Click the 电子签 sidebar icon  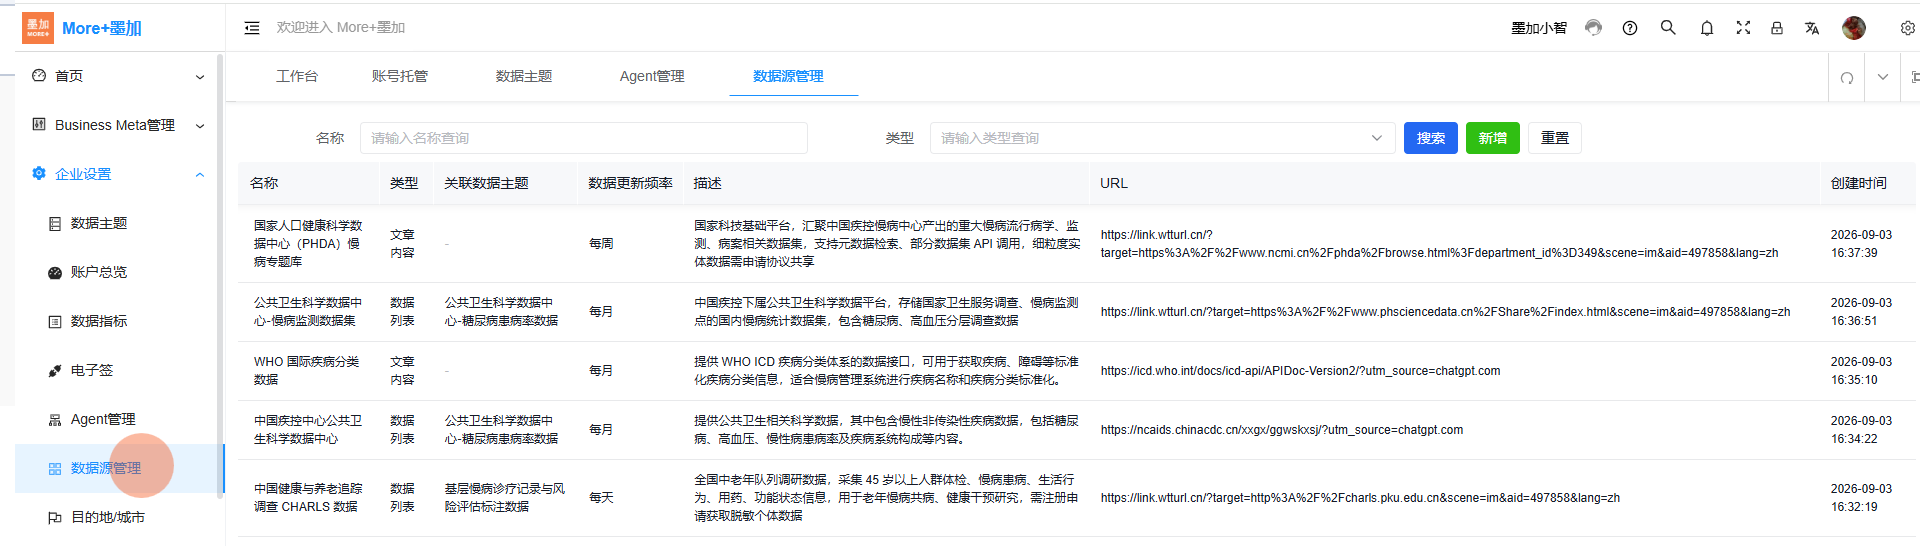(55, 370)
